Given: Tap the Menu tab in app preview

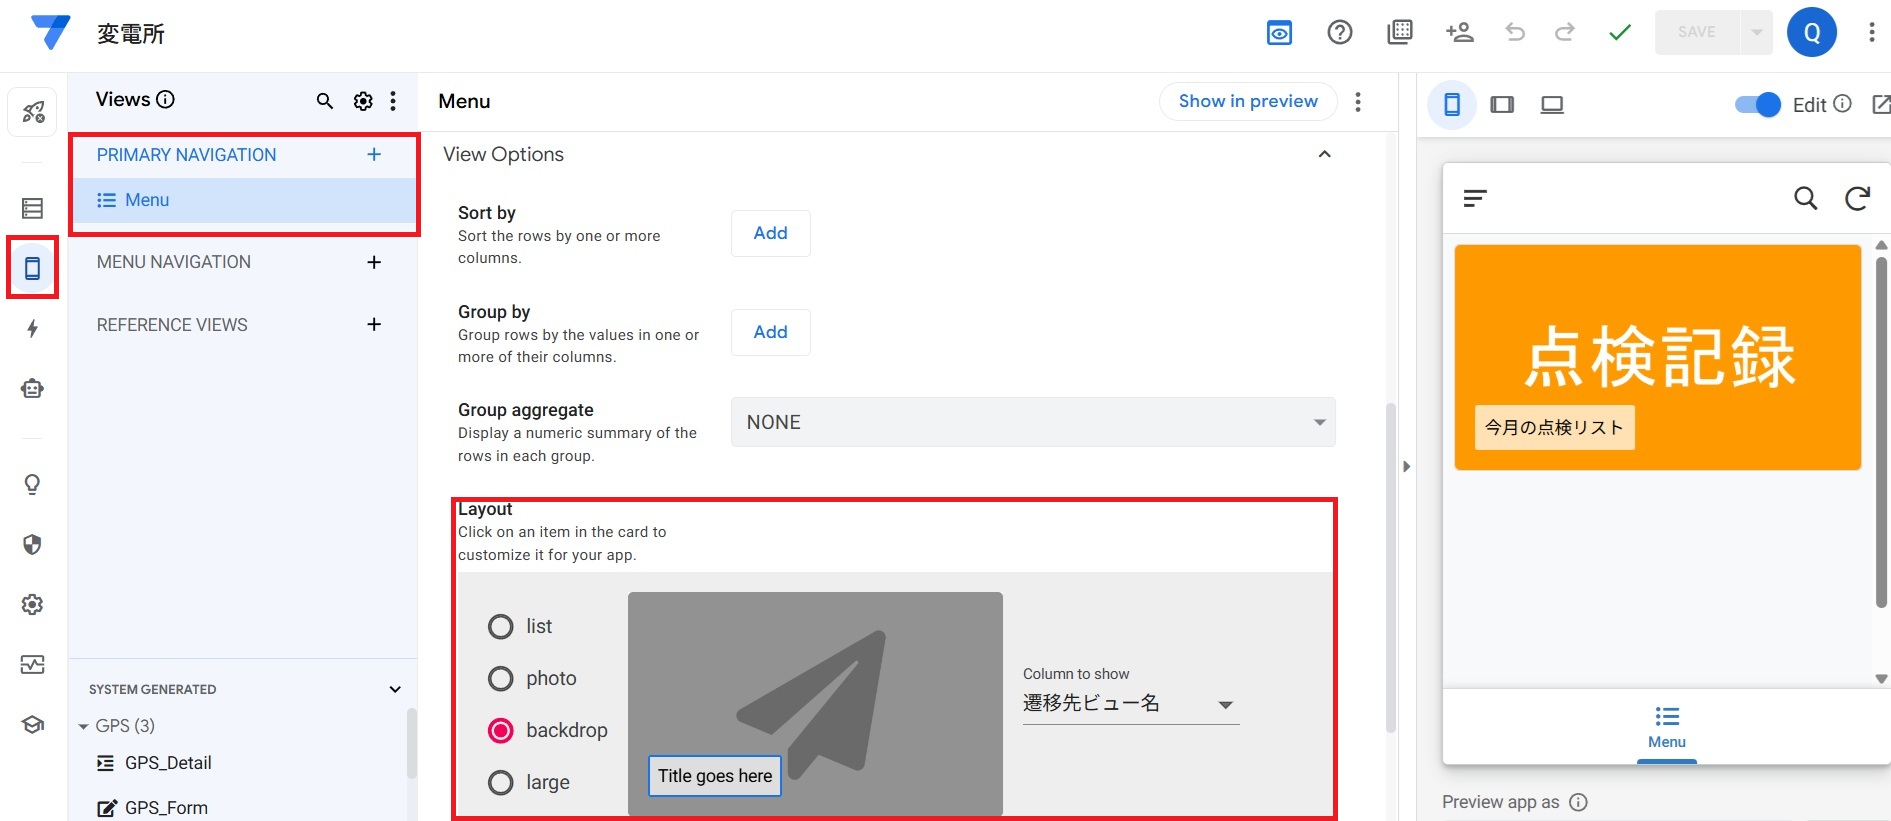Looking at the screenshot, I should 1666,728.
